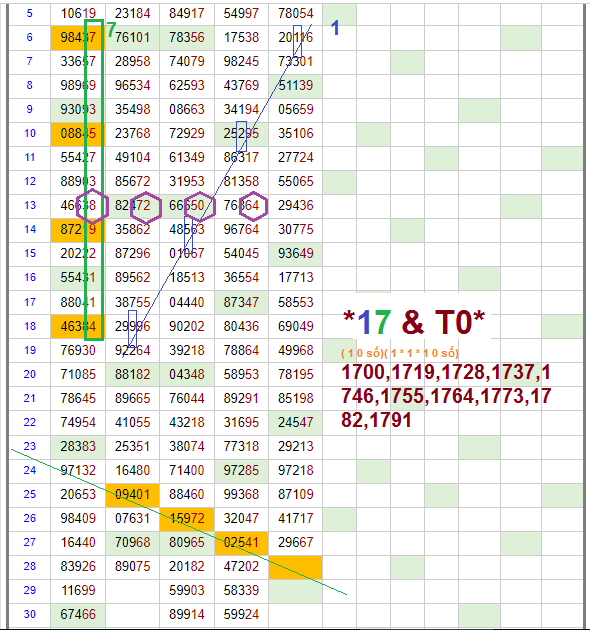
Task: Click the number list starting 1700,1719
Action: (446, 396)
